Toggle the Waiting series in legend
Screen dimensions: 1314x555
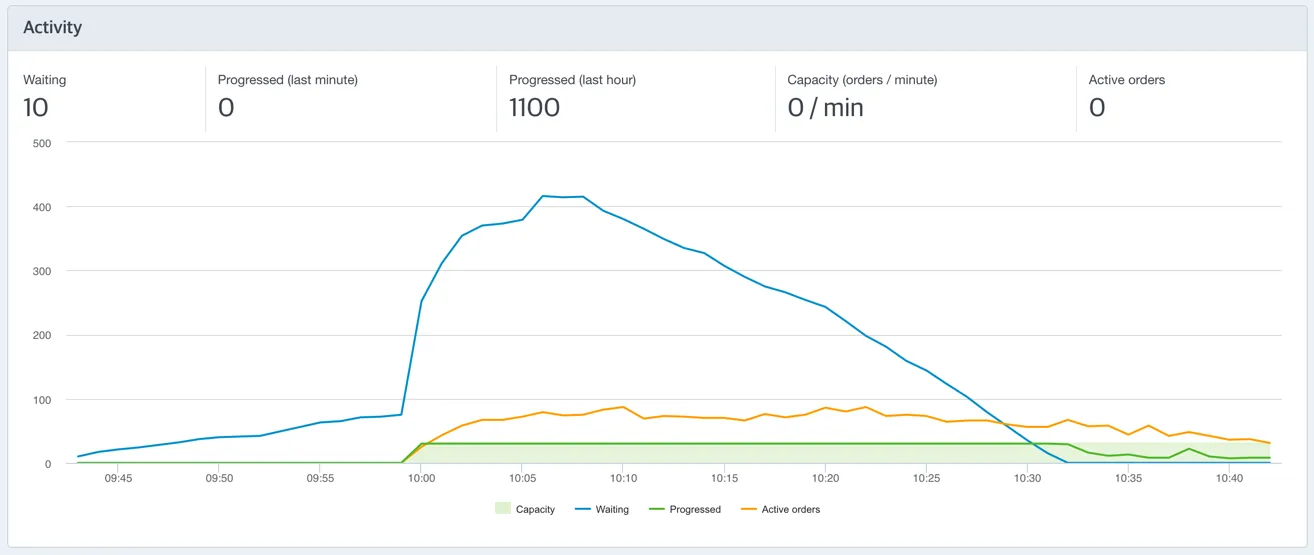coord(602,509)
